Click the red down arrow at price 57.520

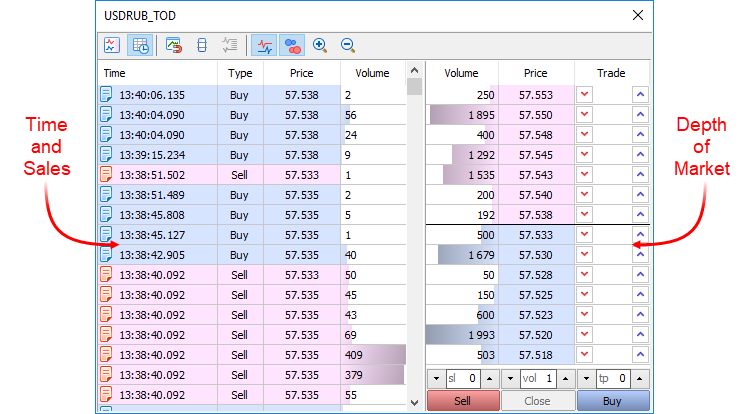(585, 335)
